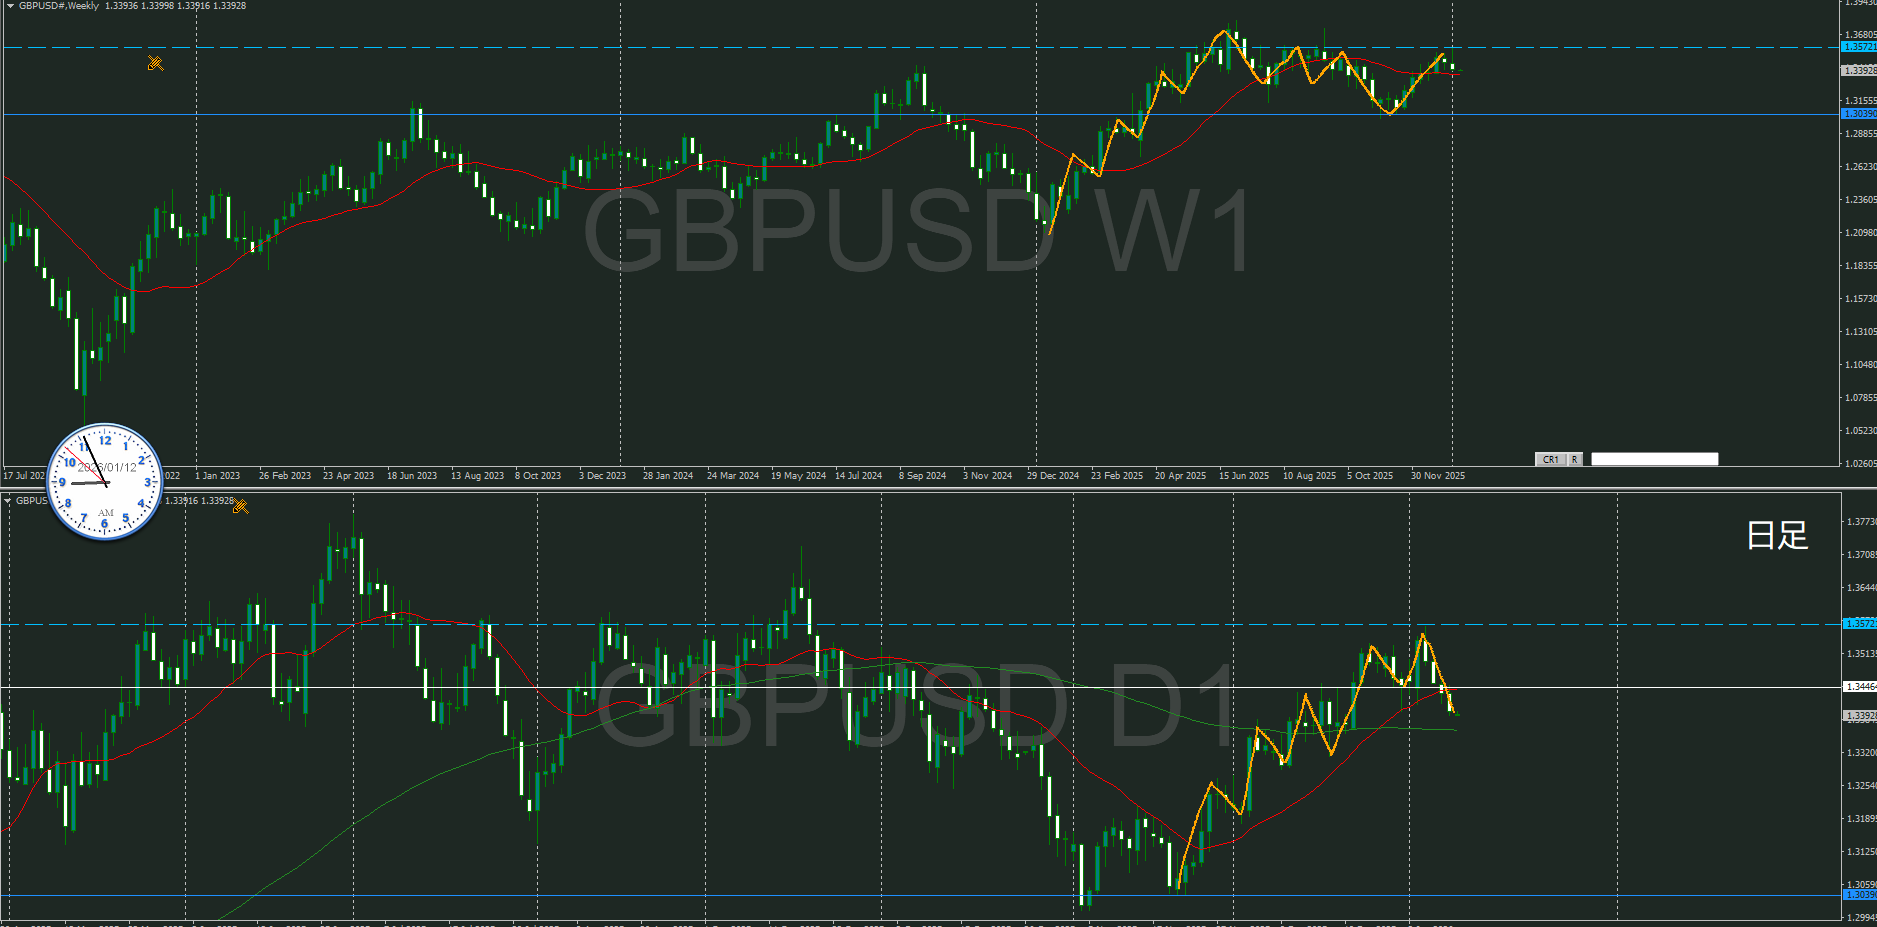Click the 29 Dec 2024 date on time axis
1877x927 pixels.
pyautogui.click(x=1053, y=476)
